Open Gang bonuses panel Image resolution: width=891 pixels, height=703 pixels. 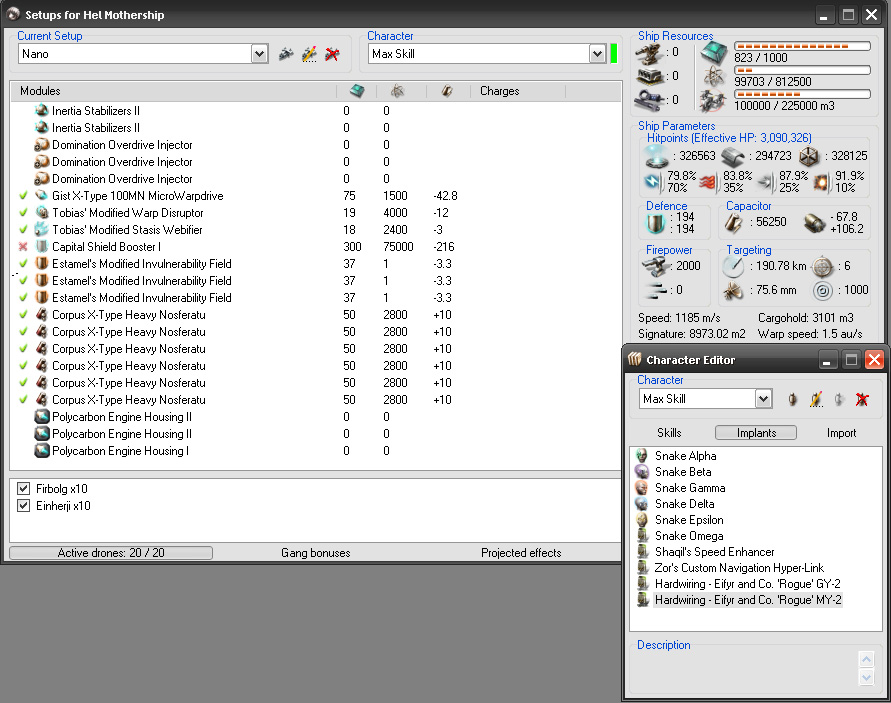tap(315, 552)
